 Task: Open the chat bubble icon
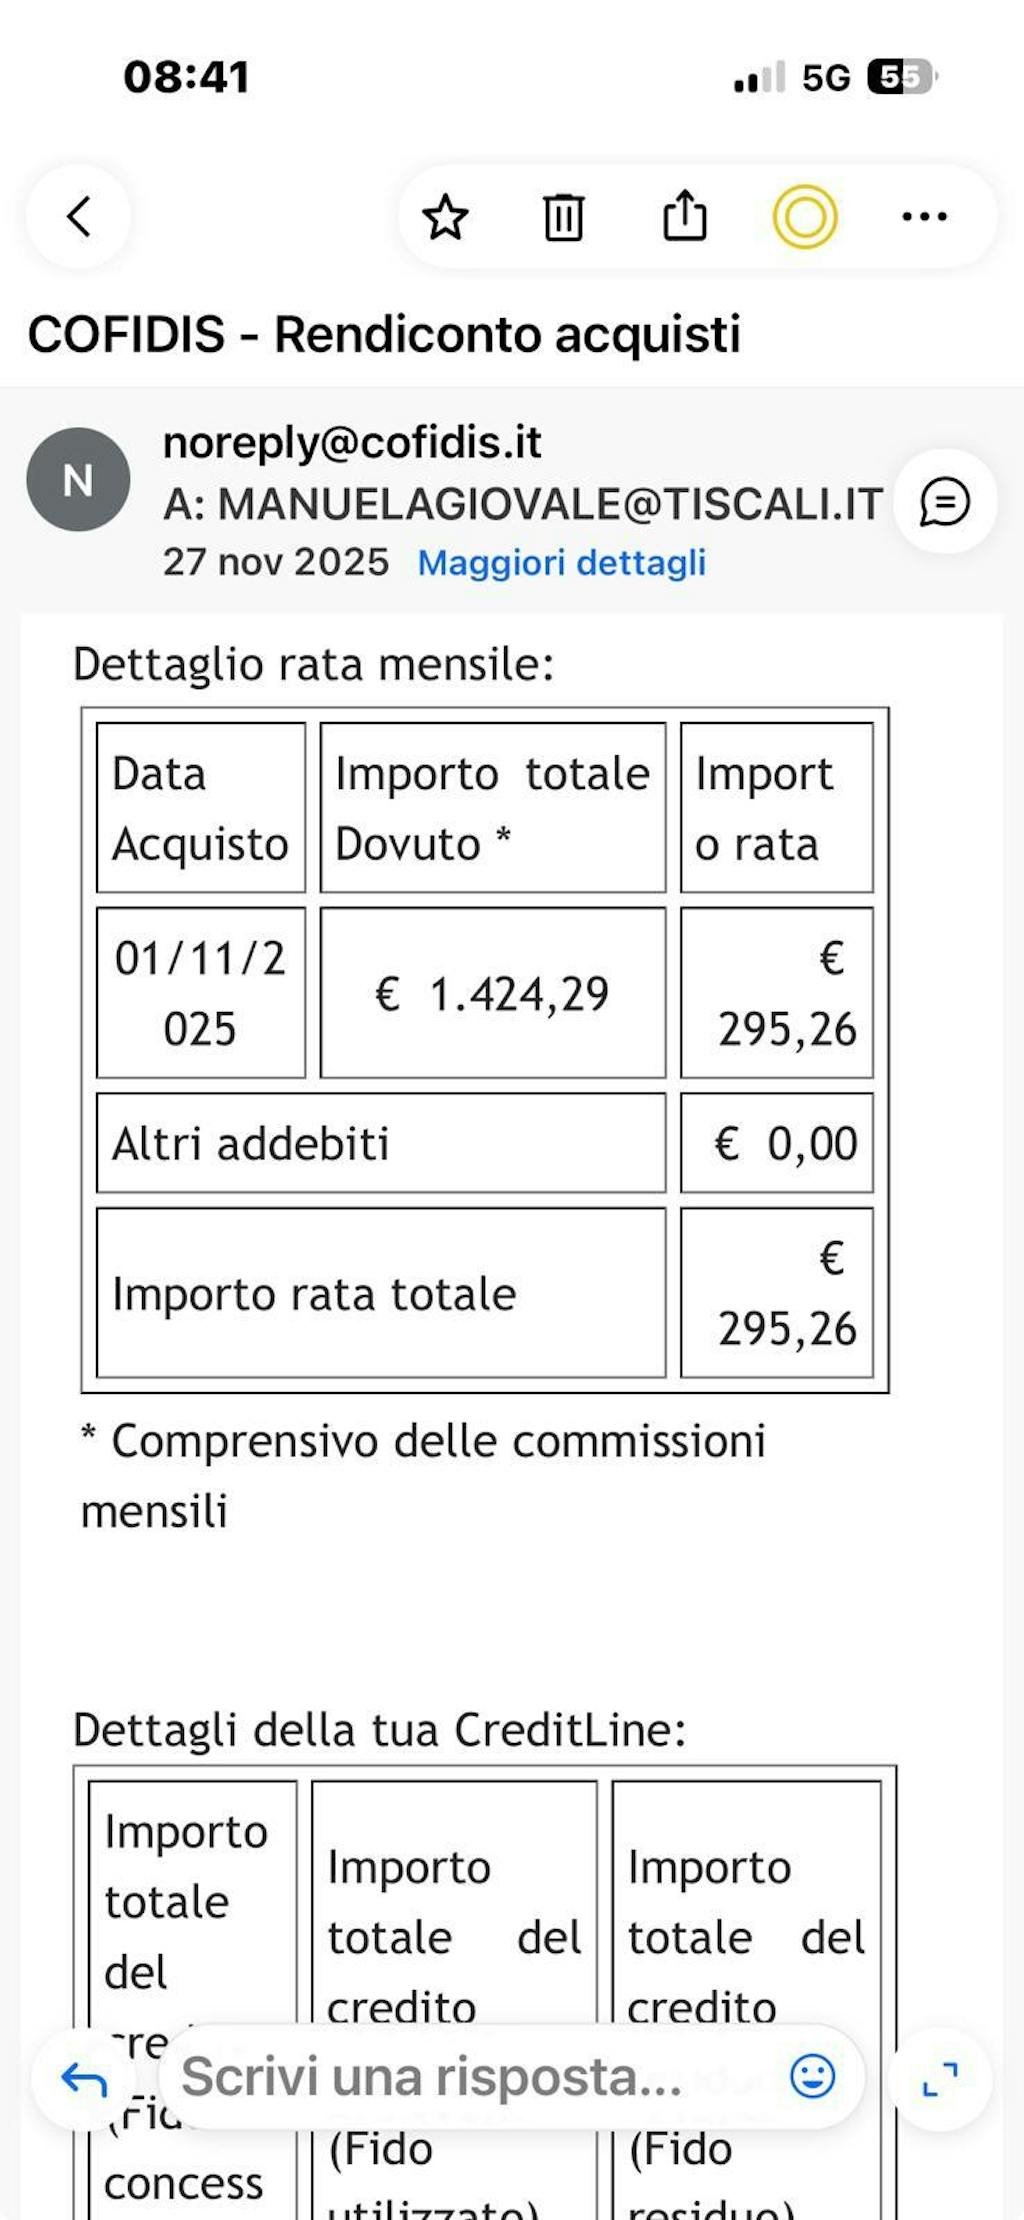point(945,501)
